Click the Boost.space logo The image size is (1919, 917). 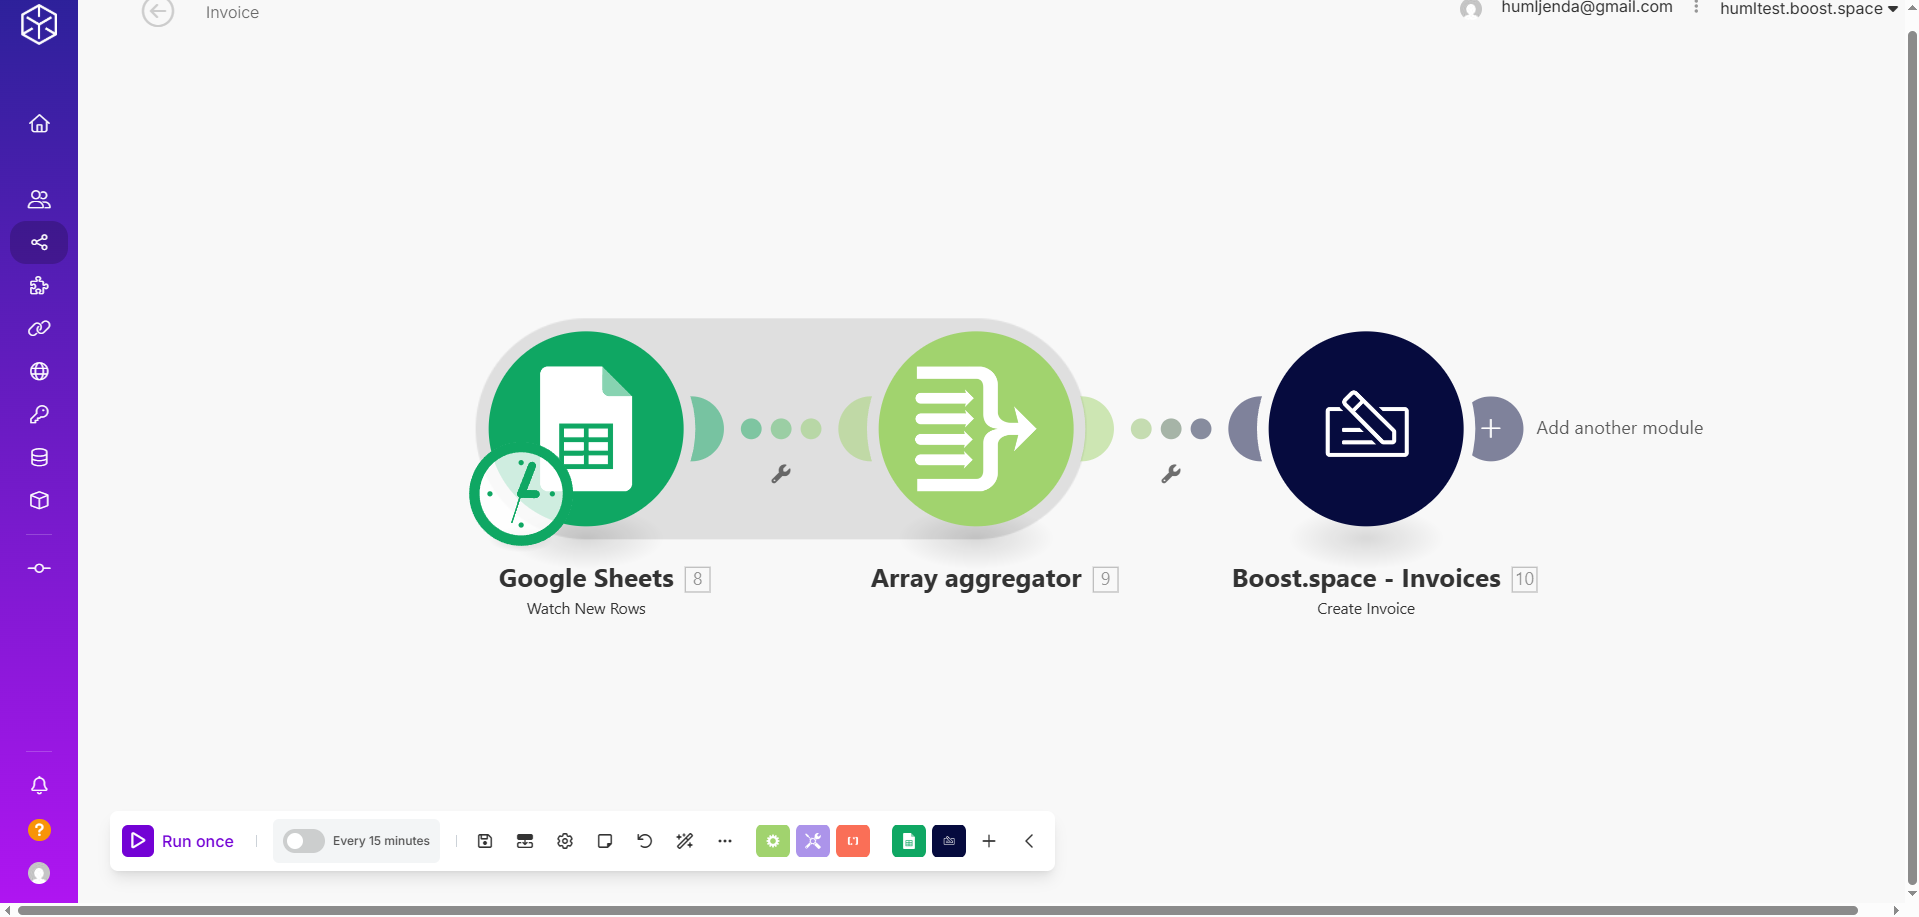(x=39, y=24)
